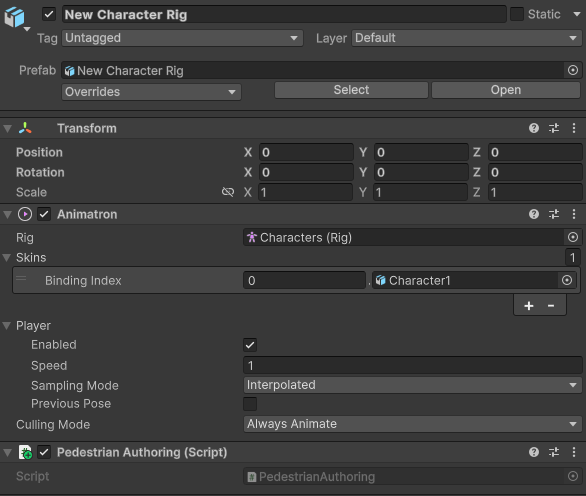Click the Open prefab button
This screenshot has width=586, height=496.
point(506,90)
